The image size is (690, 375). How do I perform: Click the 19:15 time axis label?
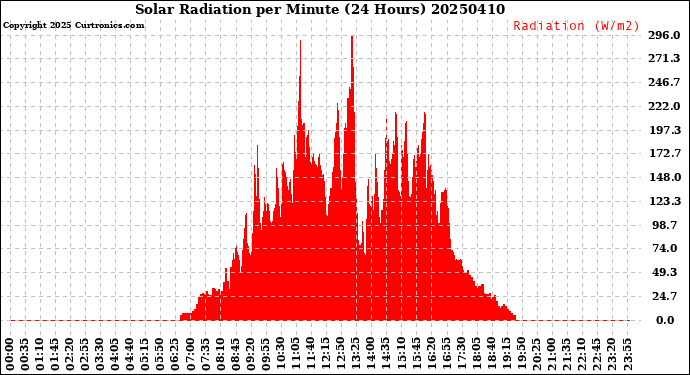pos(507,355)
